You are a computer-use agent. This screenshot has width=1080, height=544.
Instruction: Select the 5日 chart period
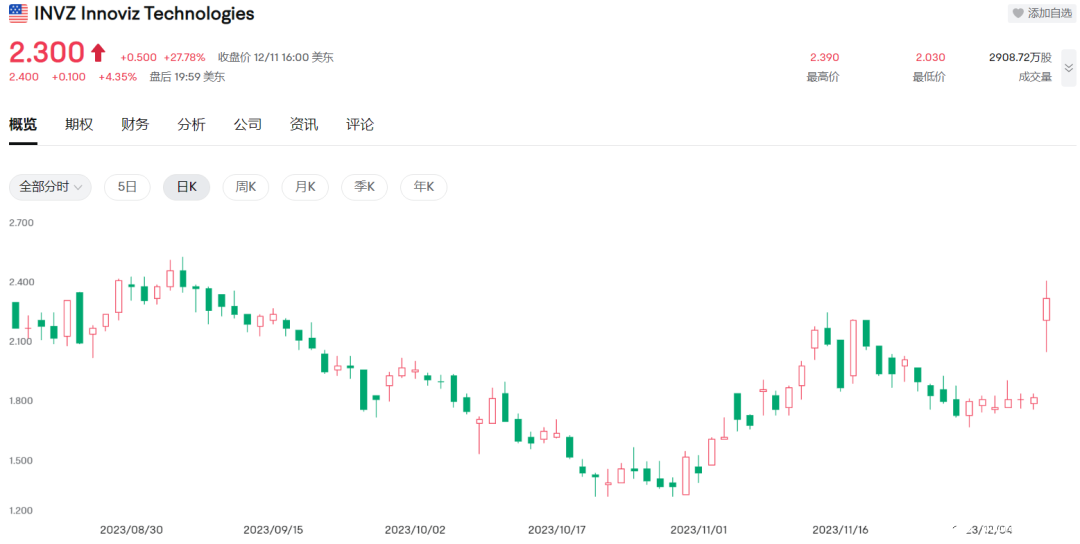[x=127, y=187]
